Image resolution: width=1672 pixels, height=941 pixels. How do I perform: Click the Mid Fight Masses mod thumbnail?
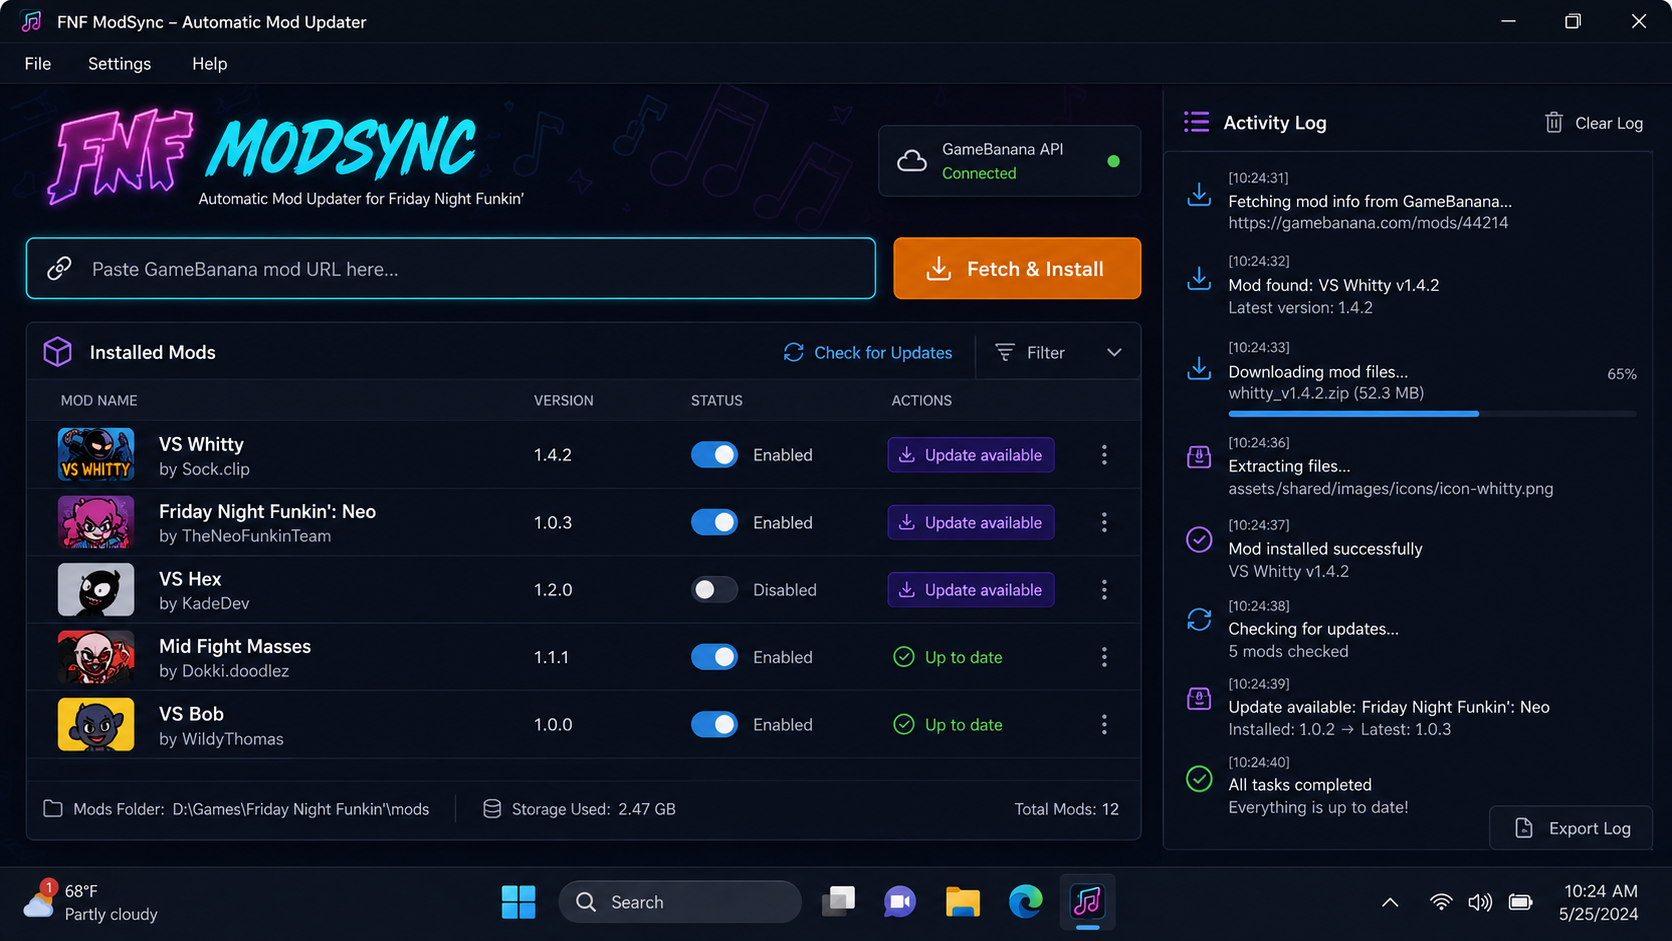click(96, 657)
